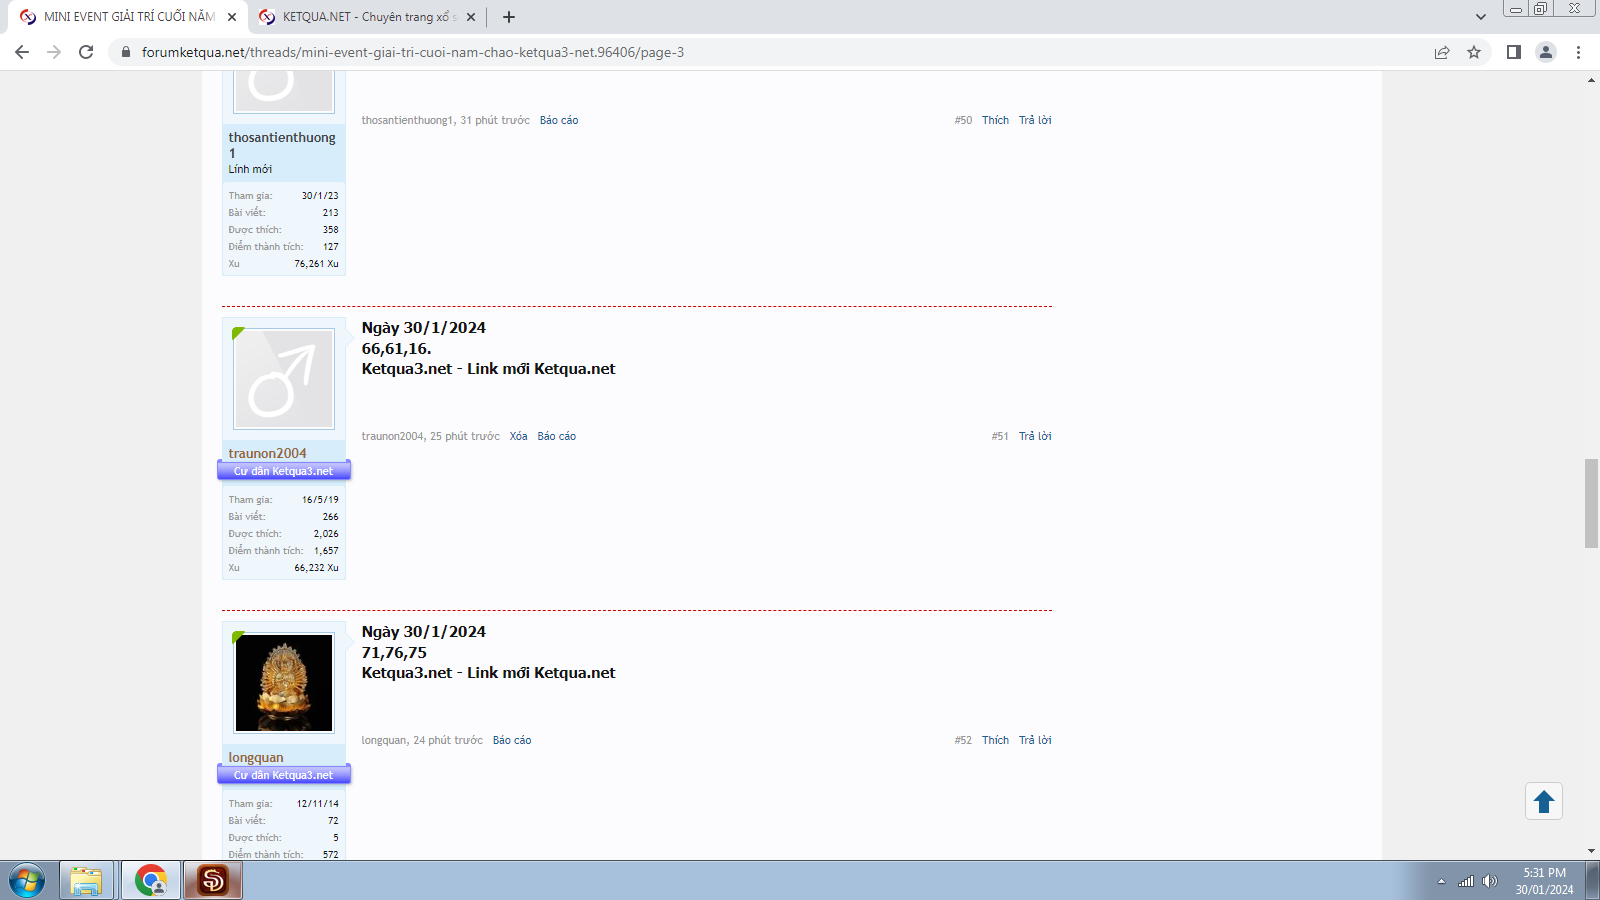Viewport: 1600px width, 900px height.
Task: Click the browser back arrow
Action: (22, 52)
